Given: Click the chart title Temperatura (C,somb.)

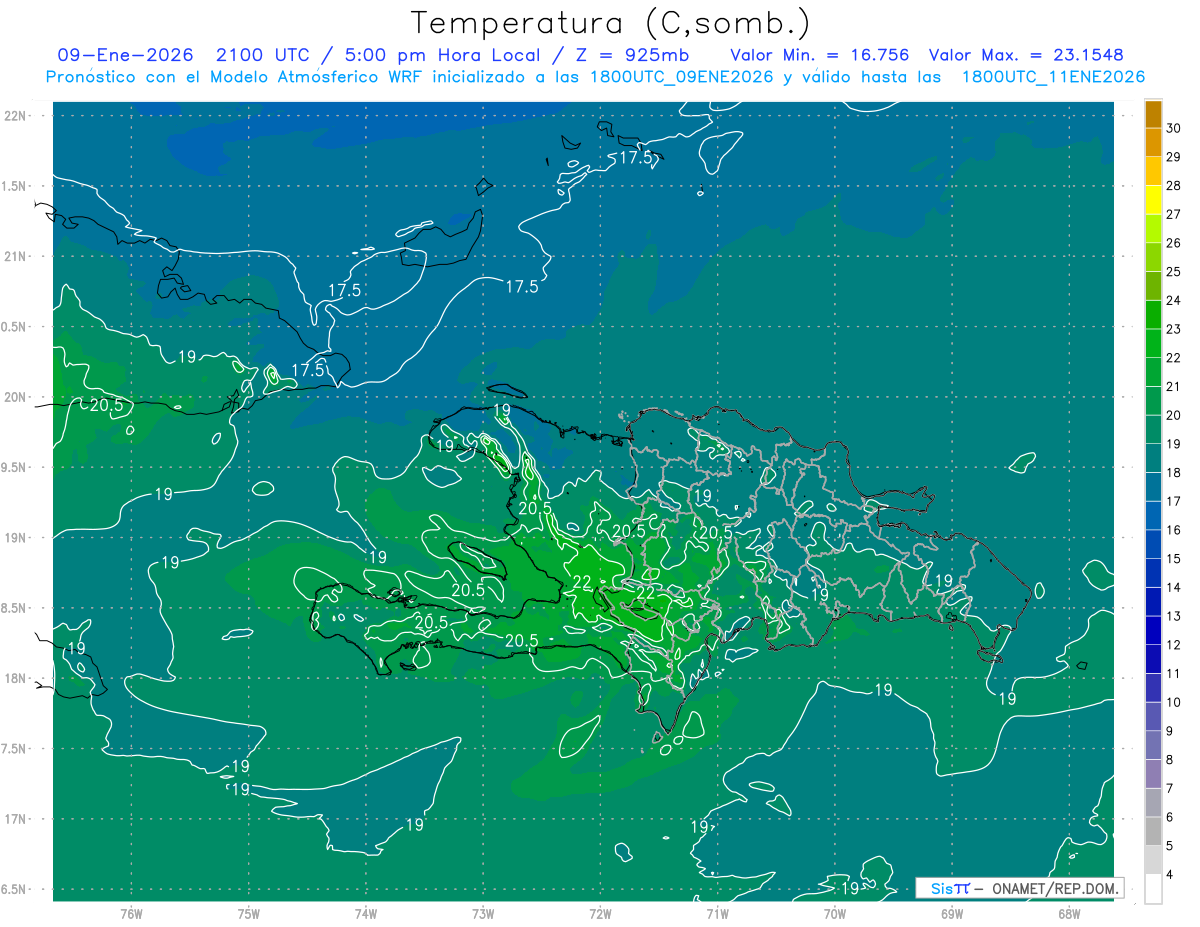Looking at the screenshot, I should 610,23.
